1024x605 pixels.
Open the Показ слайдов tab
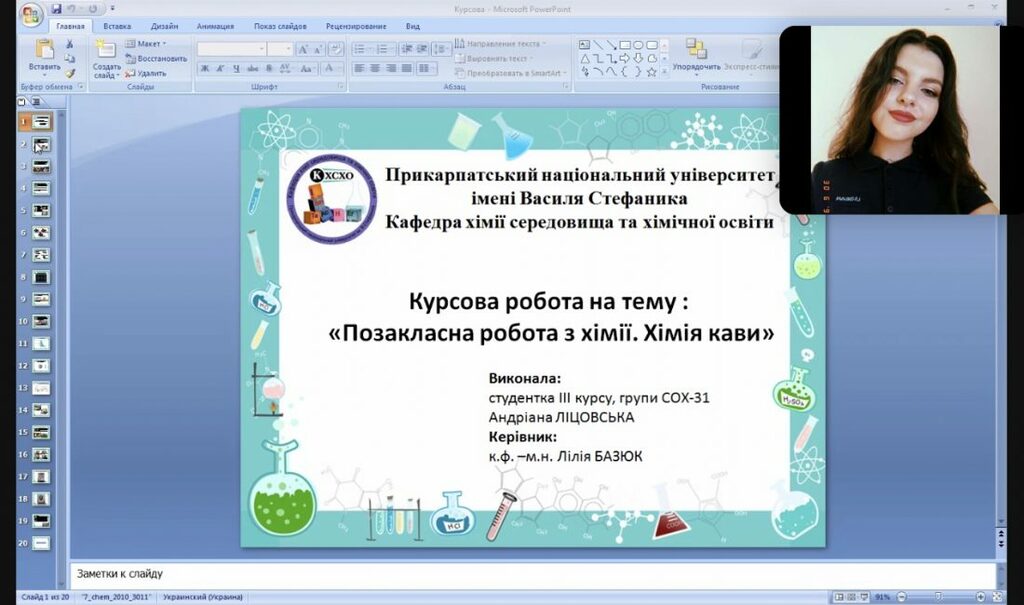[281, 27]
